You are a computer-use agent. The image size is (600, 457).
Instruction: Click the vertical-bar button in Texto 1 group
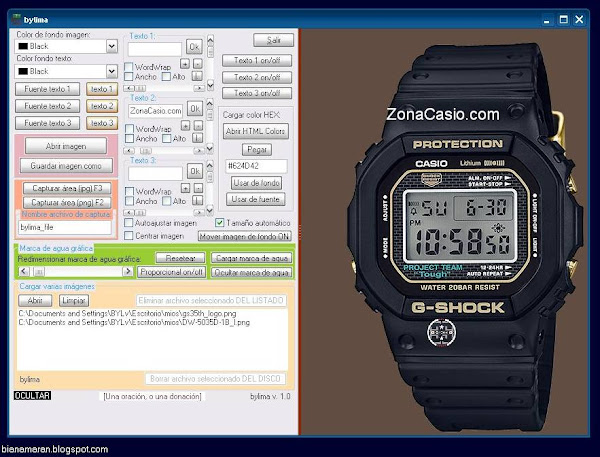pos(197,76)
